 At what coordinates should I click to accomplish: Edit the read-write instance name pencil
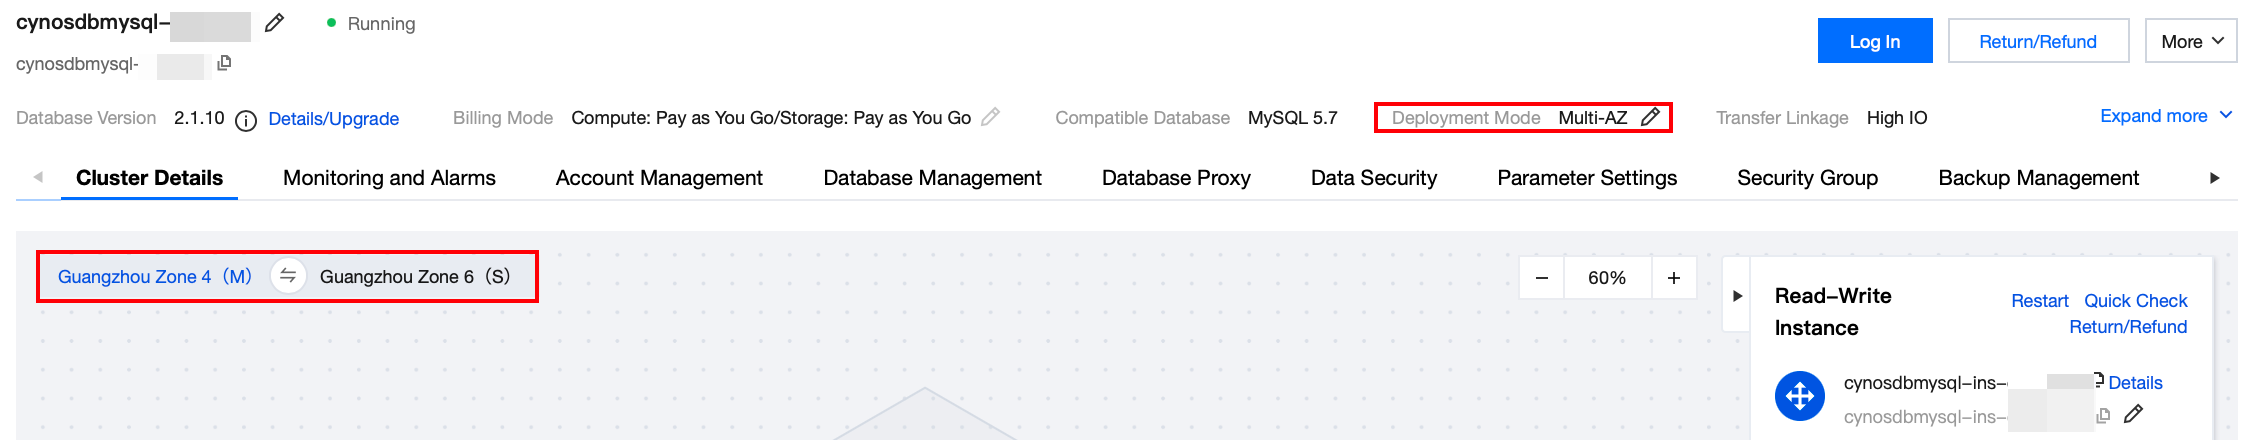[2133, 414]
